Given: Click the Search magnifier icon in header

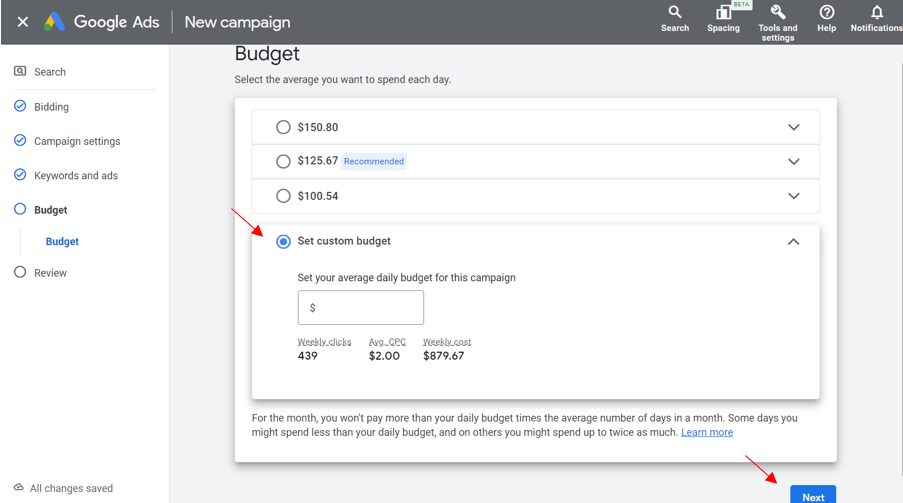Looking at the screenshot, I should click(x=675, y=13).
